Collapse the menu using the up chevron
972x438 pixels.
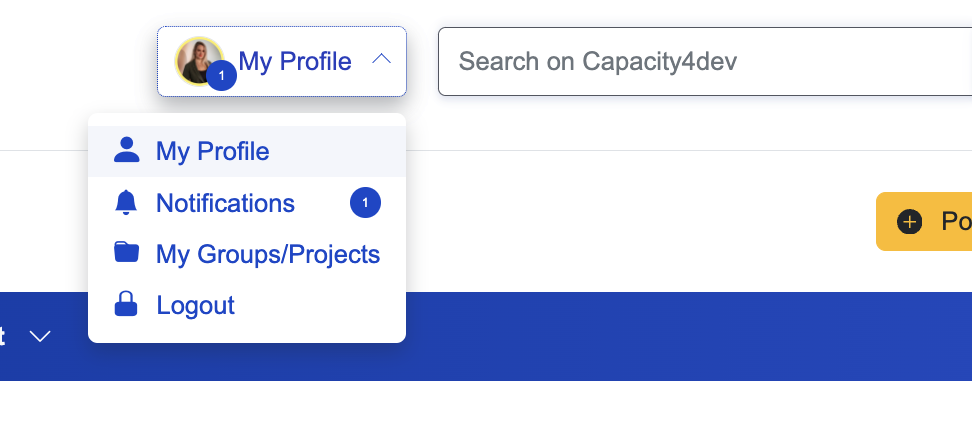381,60
